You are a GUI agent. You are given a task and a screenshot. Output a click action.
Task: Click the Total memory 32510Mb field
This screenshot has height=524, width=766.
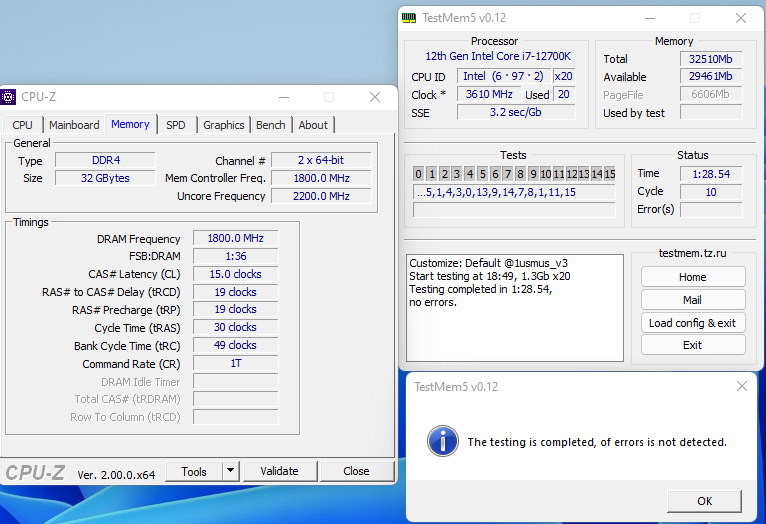point(711,59)
